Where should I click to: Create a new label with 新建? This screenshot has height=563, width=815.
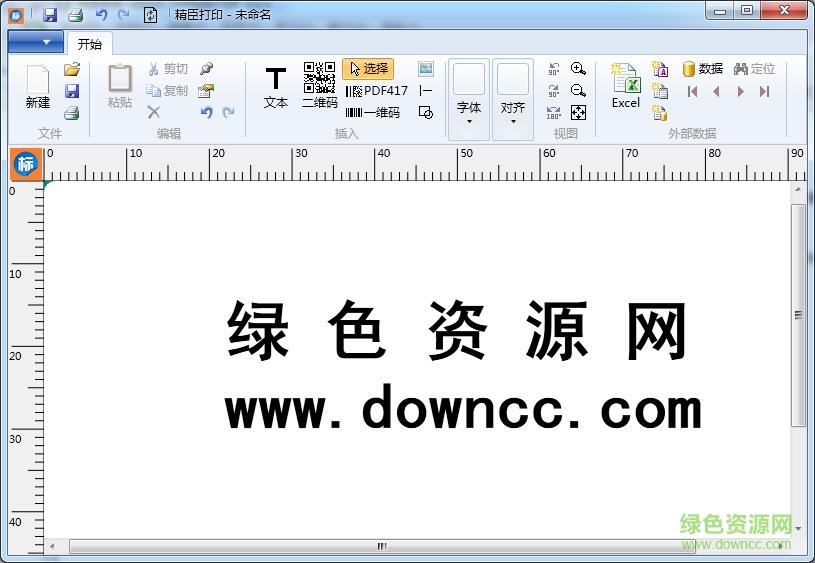click(x=38, y=87)
